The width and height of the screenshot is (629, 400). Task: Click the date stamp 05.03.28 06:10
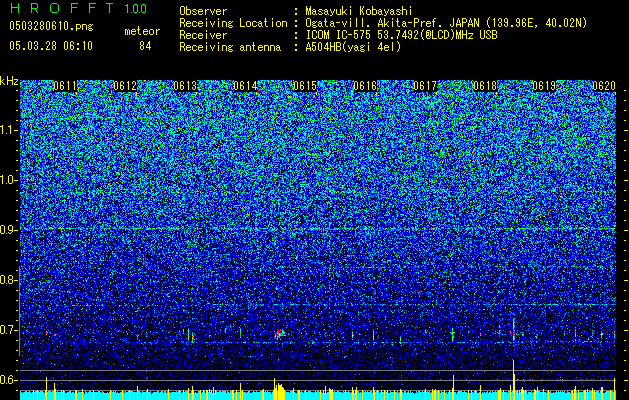click(51, 46)
